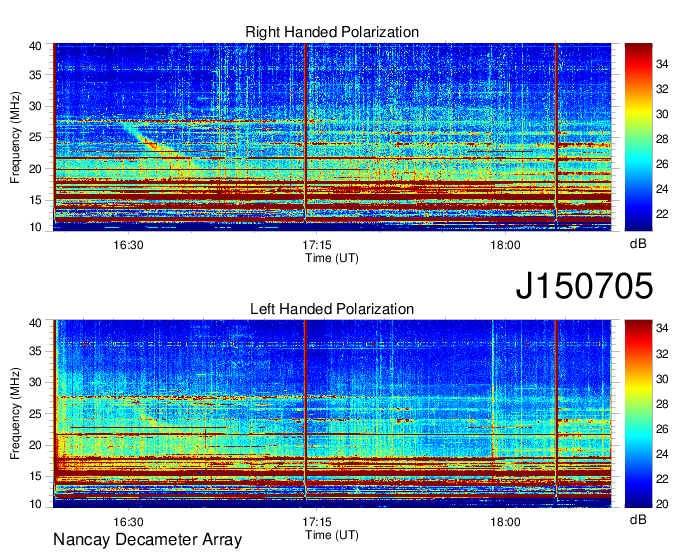680x552 pixels.
Task: Click the '35' frequency tick of bottom plot
Action: [x=35, y=351]
